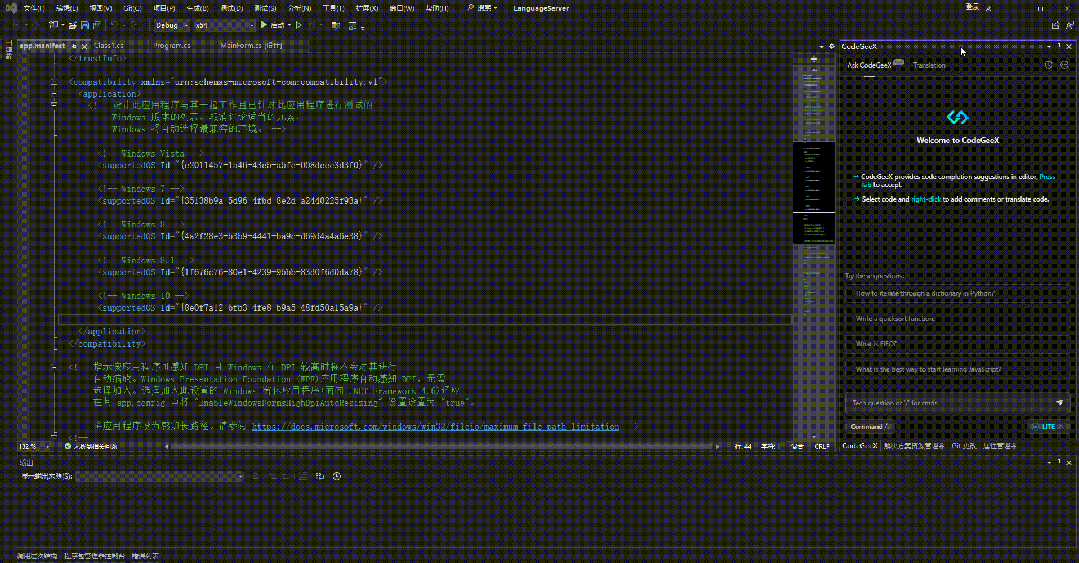The width and height of the screenshot is (1079, 563).
Task: Click Start Without Debugging outline play icon
Action: (299, 25)
